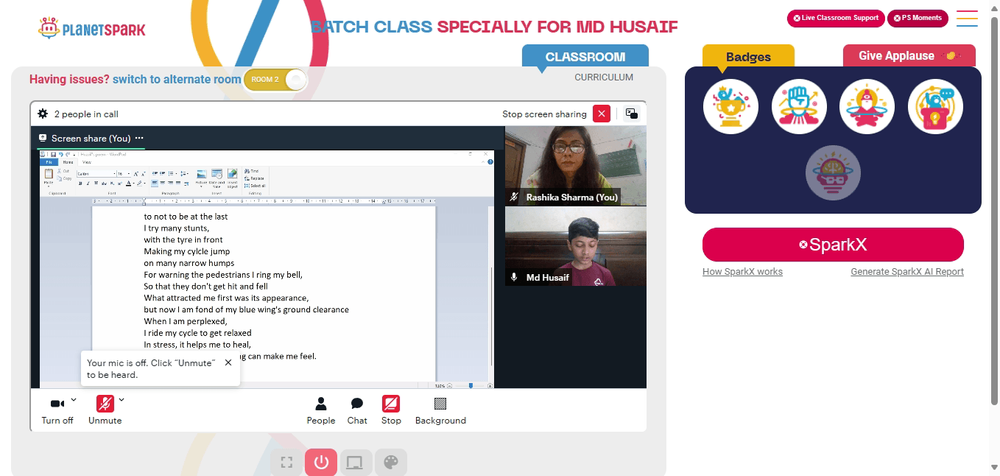Click View tab in shared WordPad

coord(87,162)
